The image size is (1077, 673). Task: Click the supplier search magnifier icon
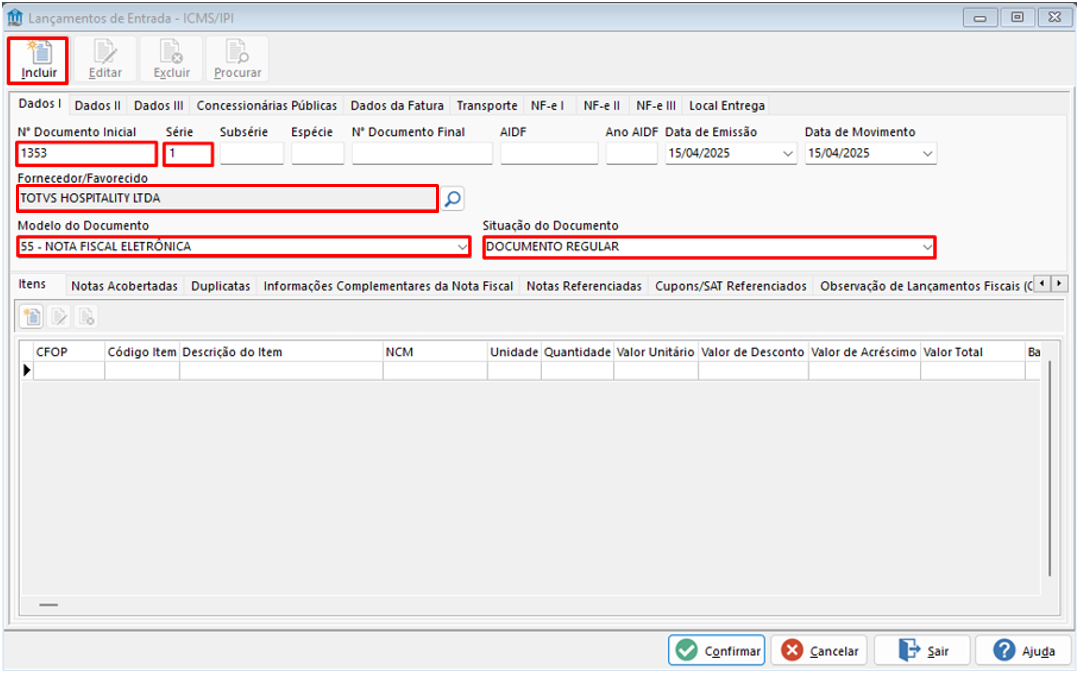453,199
